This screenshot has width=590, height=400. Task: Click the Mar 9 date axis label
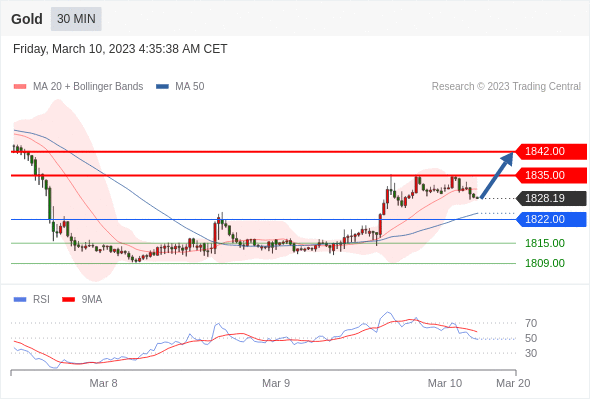coord(276,383)
